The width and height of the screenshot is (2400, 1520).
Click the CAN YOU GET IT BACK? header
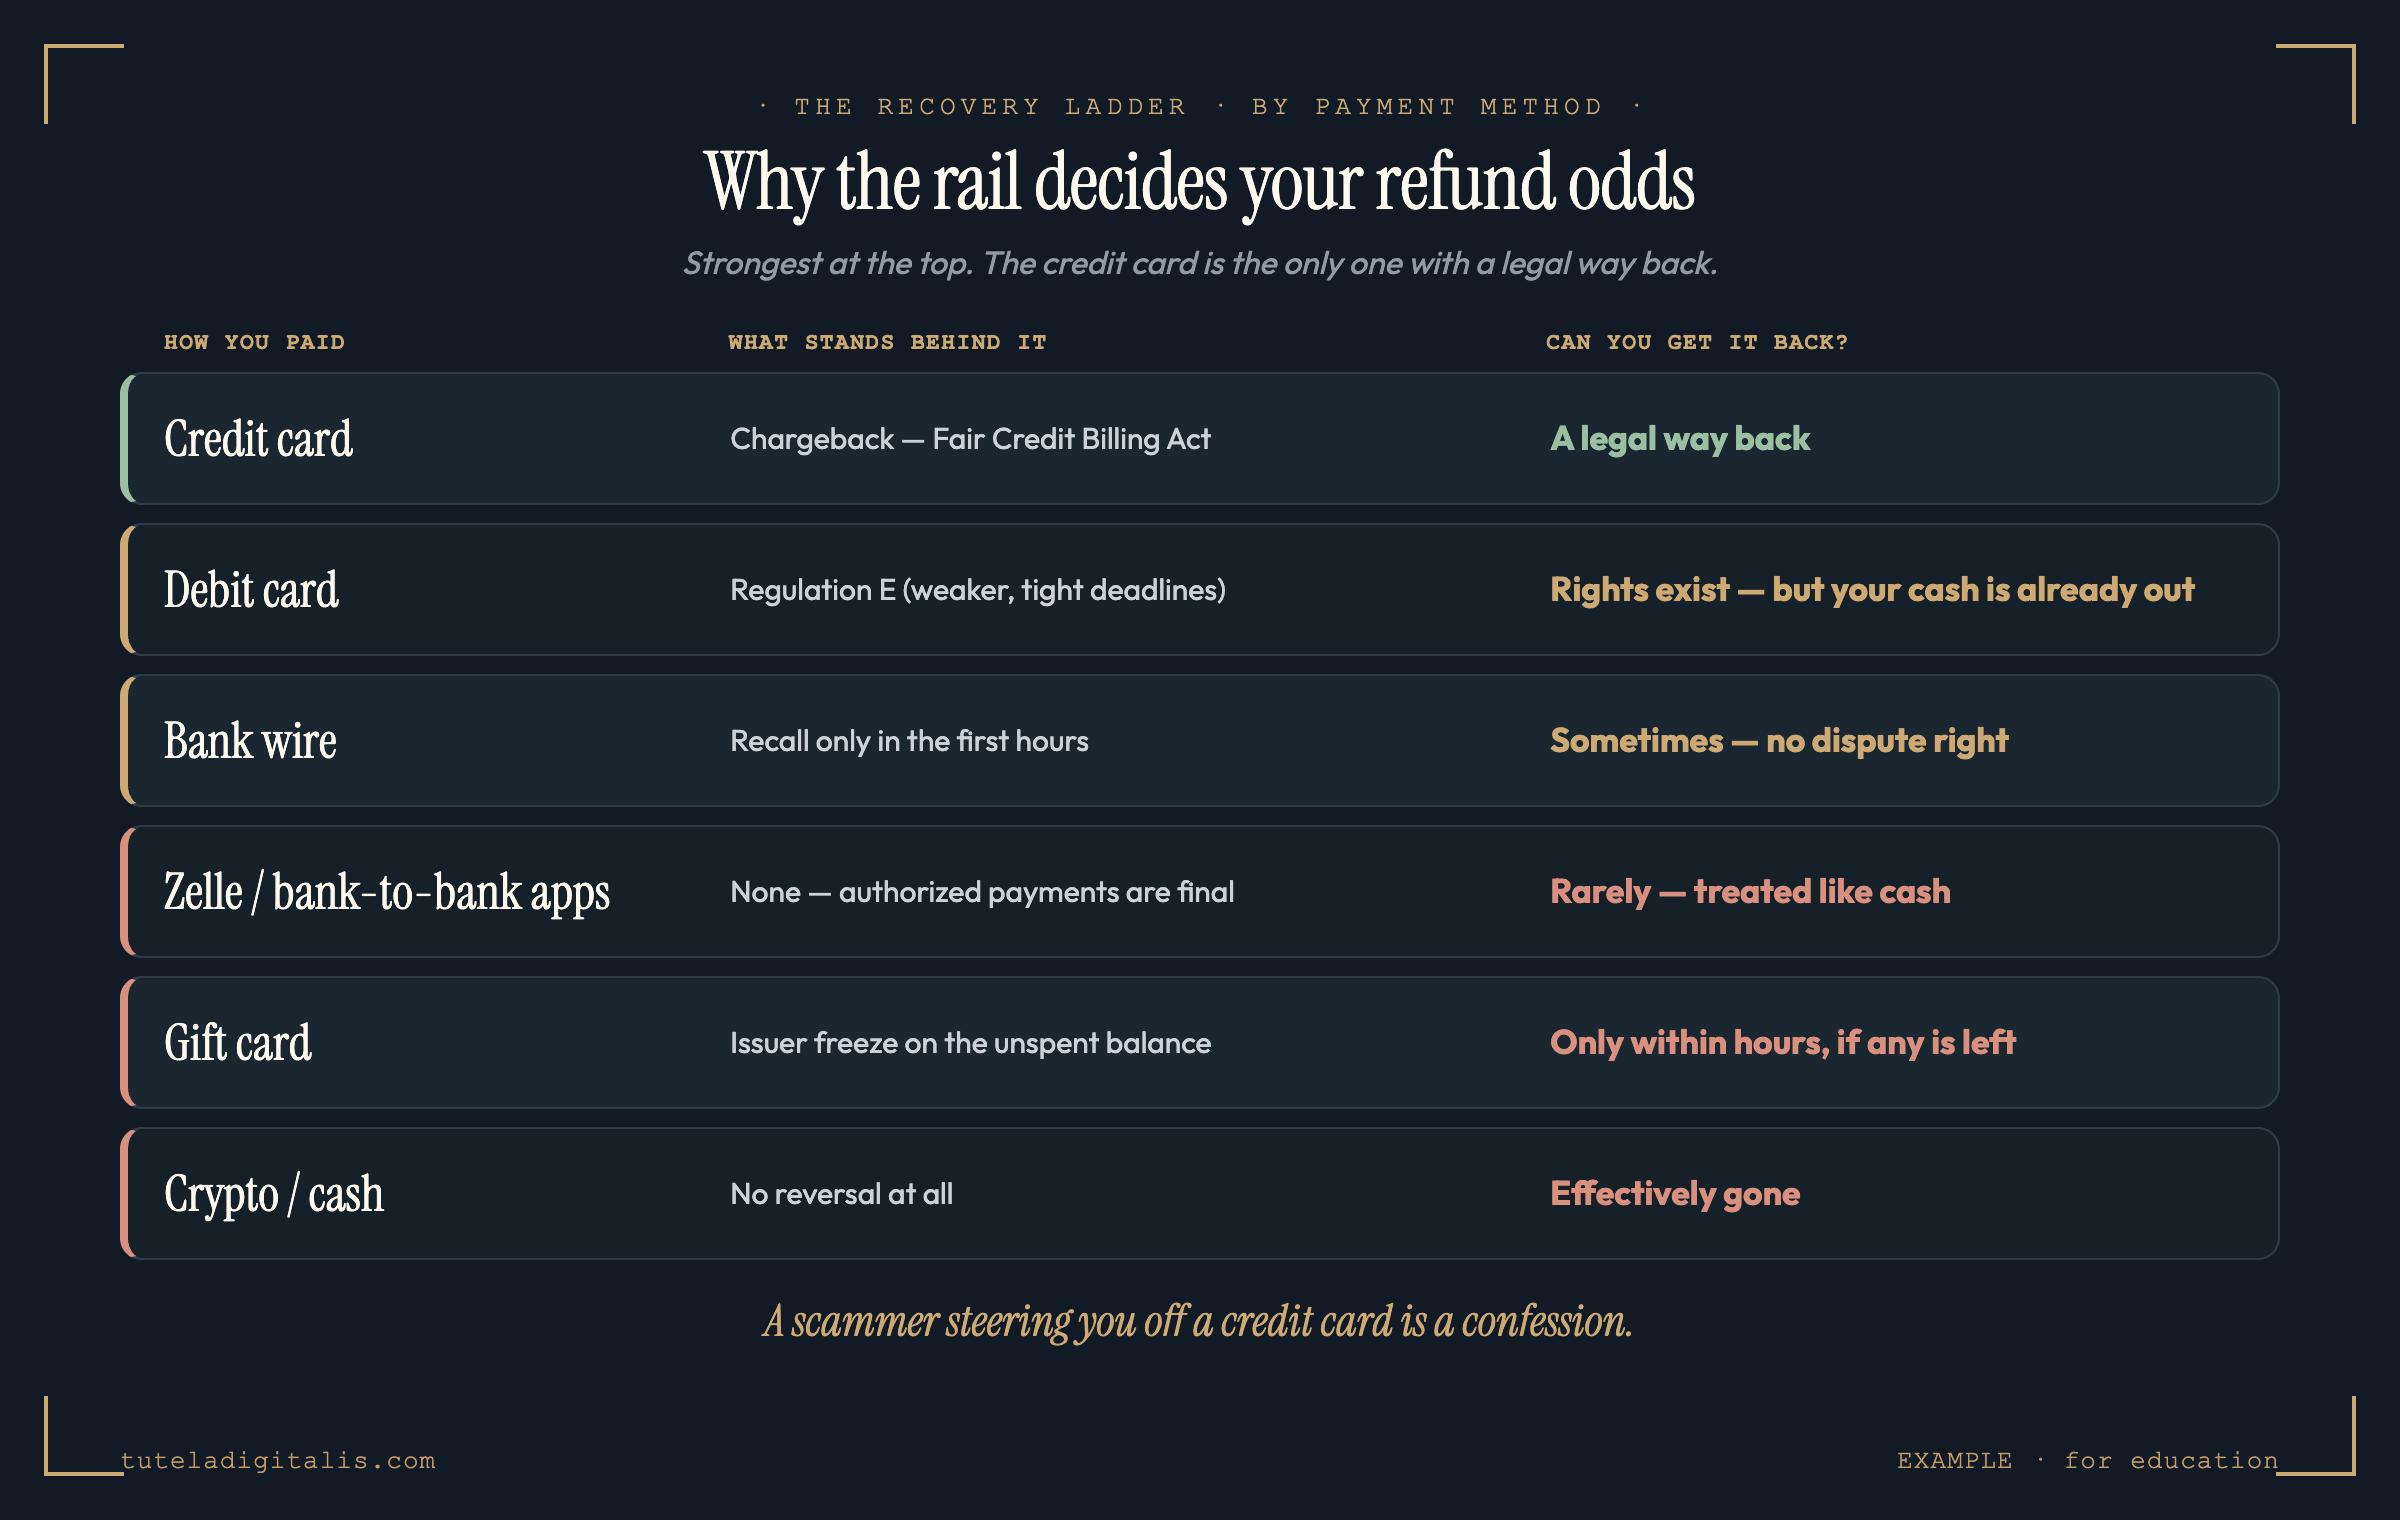click(x=1697, y=342)
